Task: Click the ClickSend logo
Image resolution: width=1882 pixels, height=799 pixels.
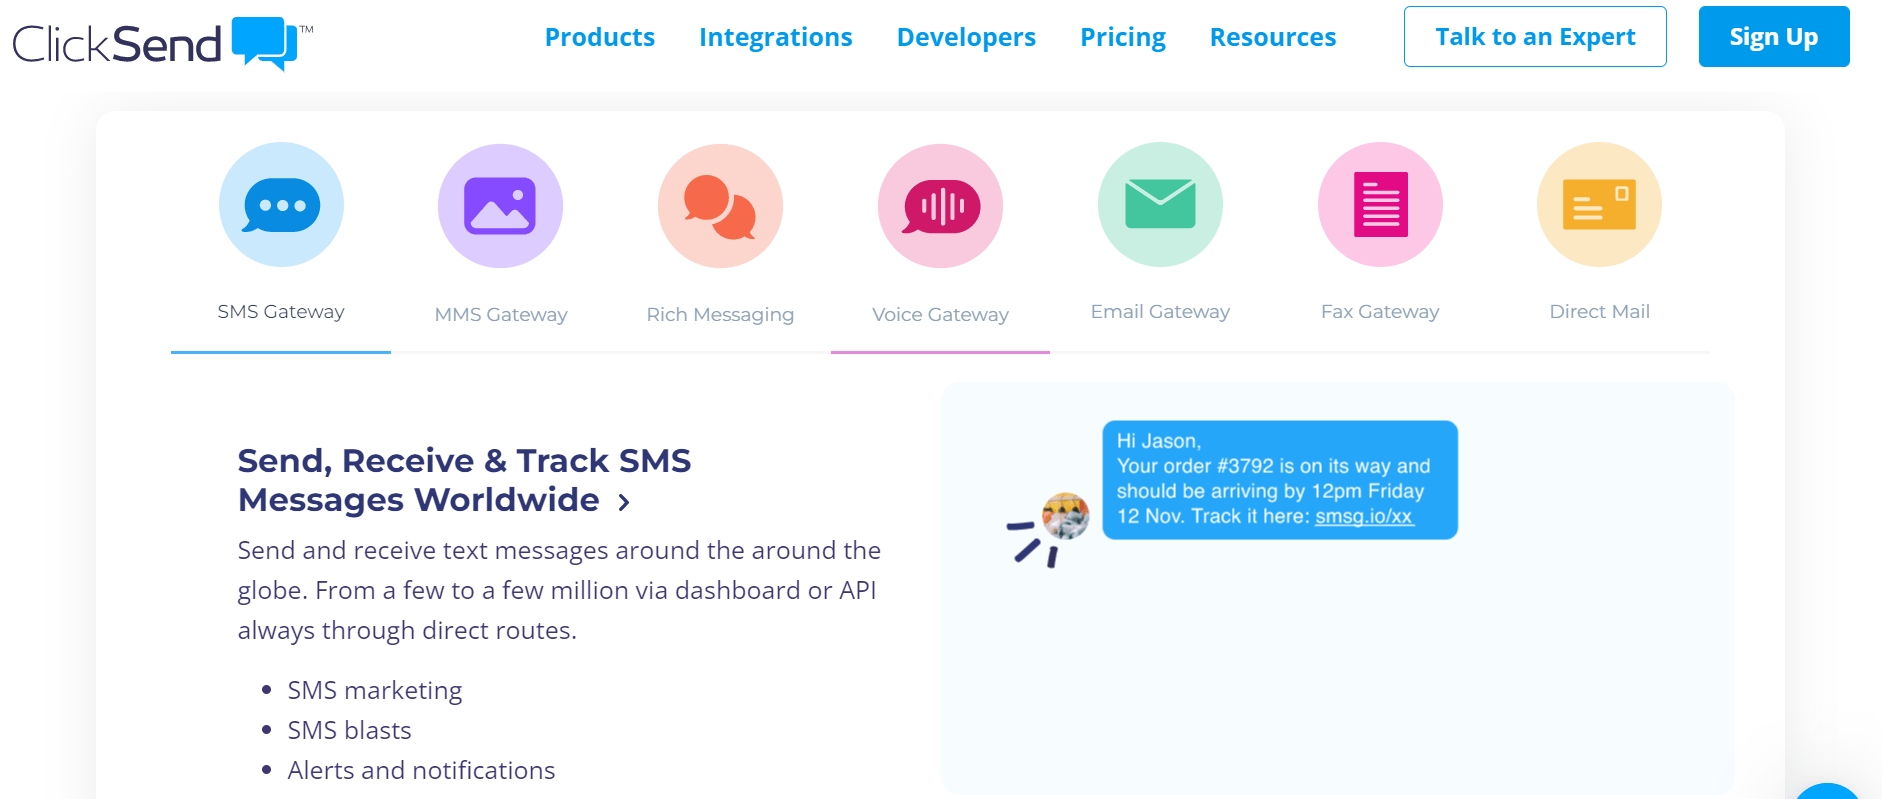Action: 162,43
